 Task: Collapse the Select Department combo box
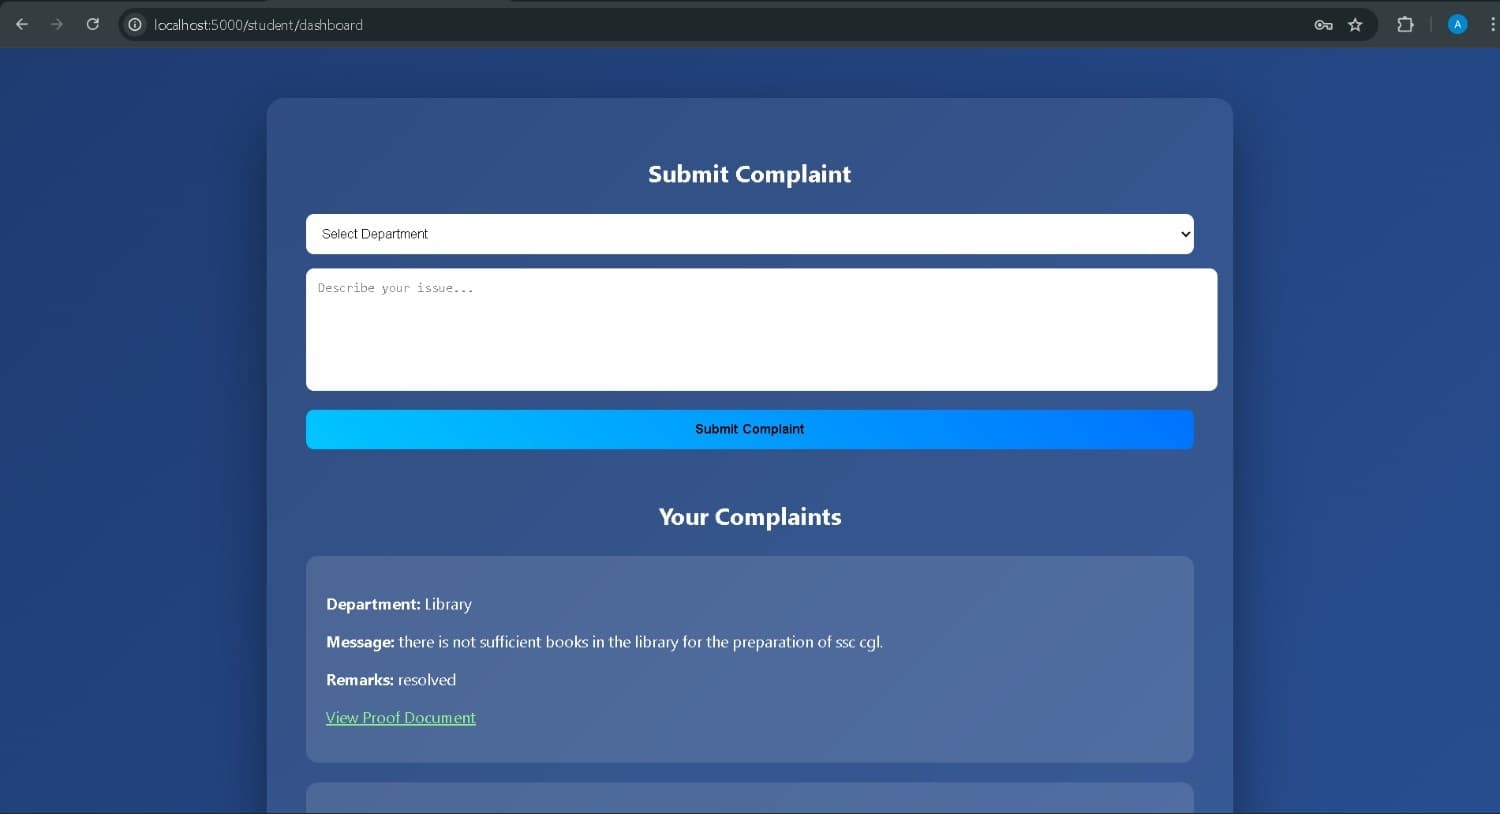749,233
